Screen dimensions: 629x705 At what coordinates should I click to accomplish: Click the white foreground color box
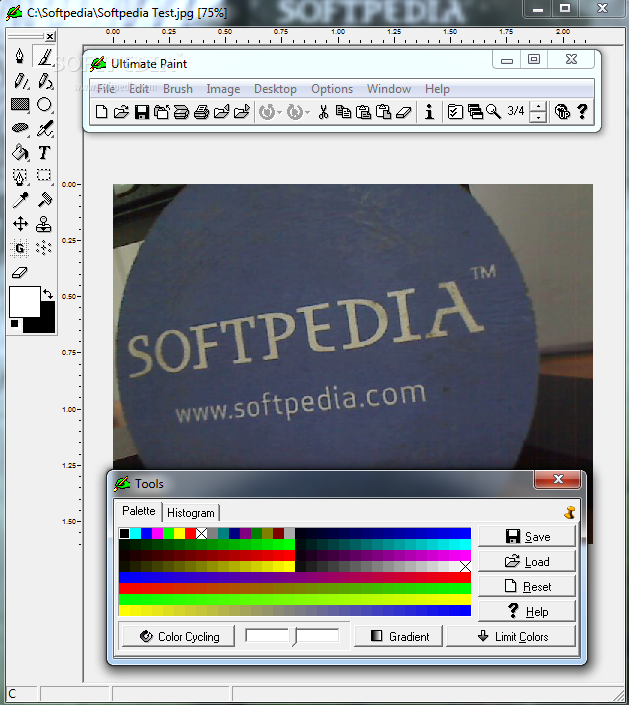pyautogui.click(x=24, y=302)
